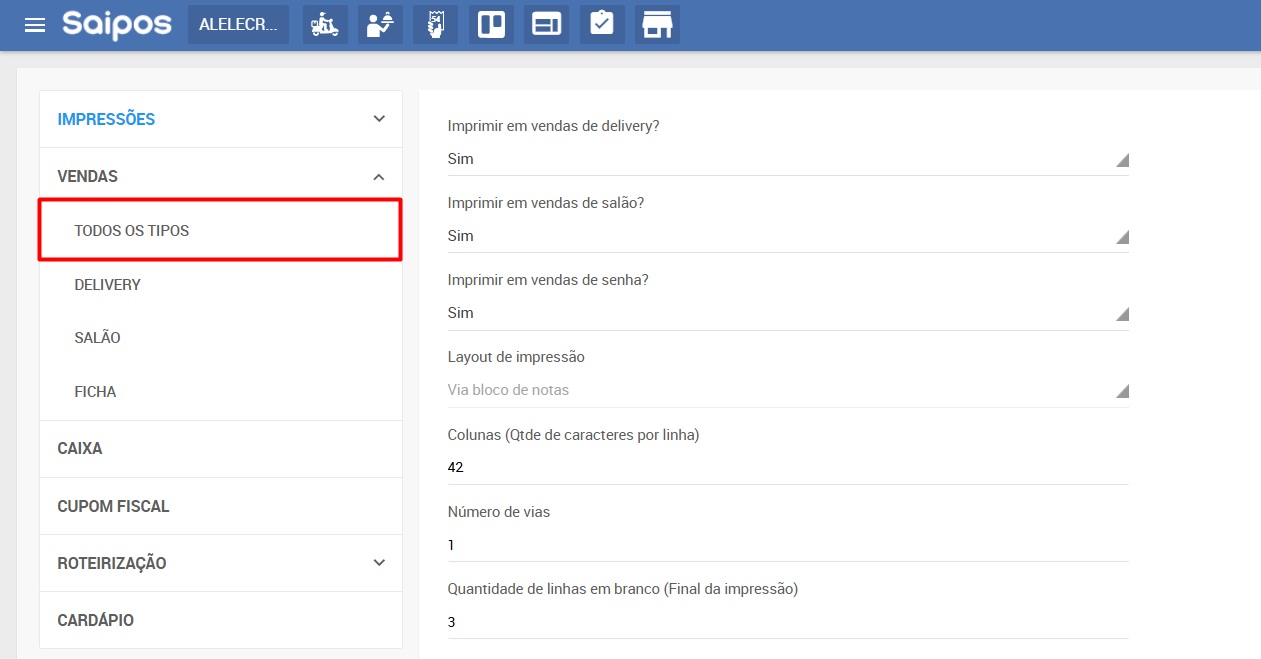Click the Saipos logo
1261x659 pixels.
click(117, 25)
